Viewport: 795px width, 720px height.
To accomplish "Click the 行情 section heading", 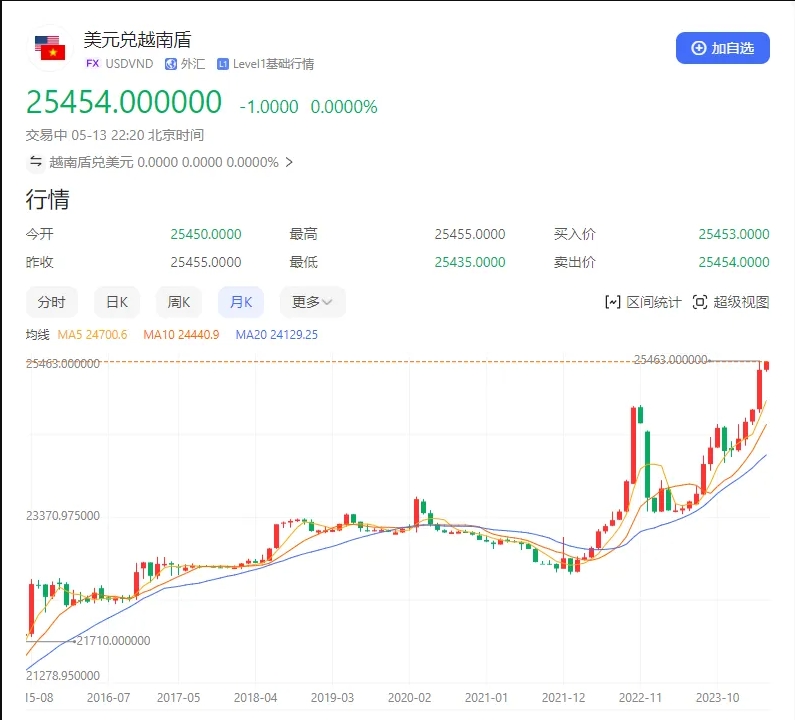I will click(48, 199).
